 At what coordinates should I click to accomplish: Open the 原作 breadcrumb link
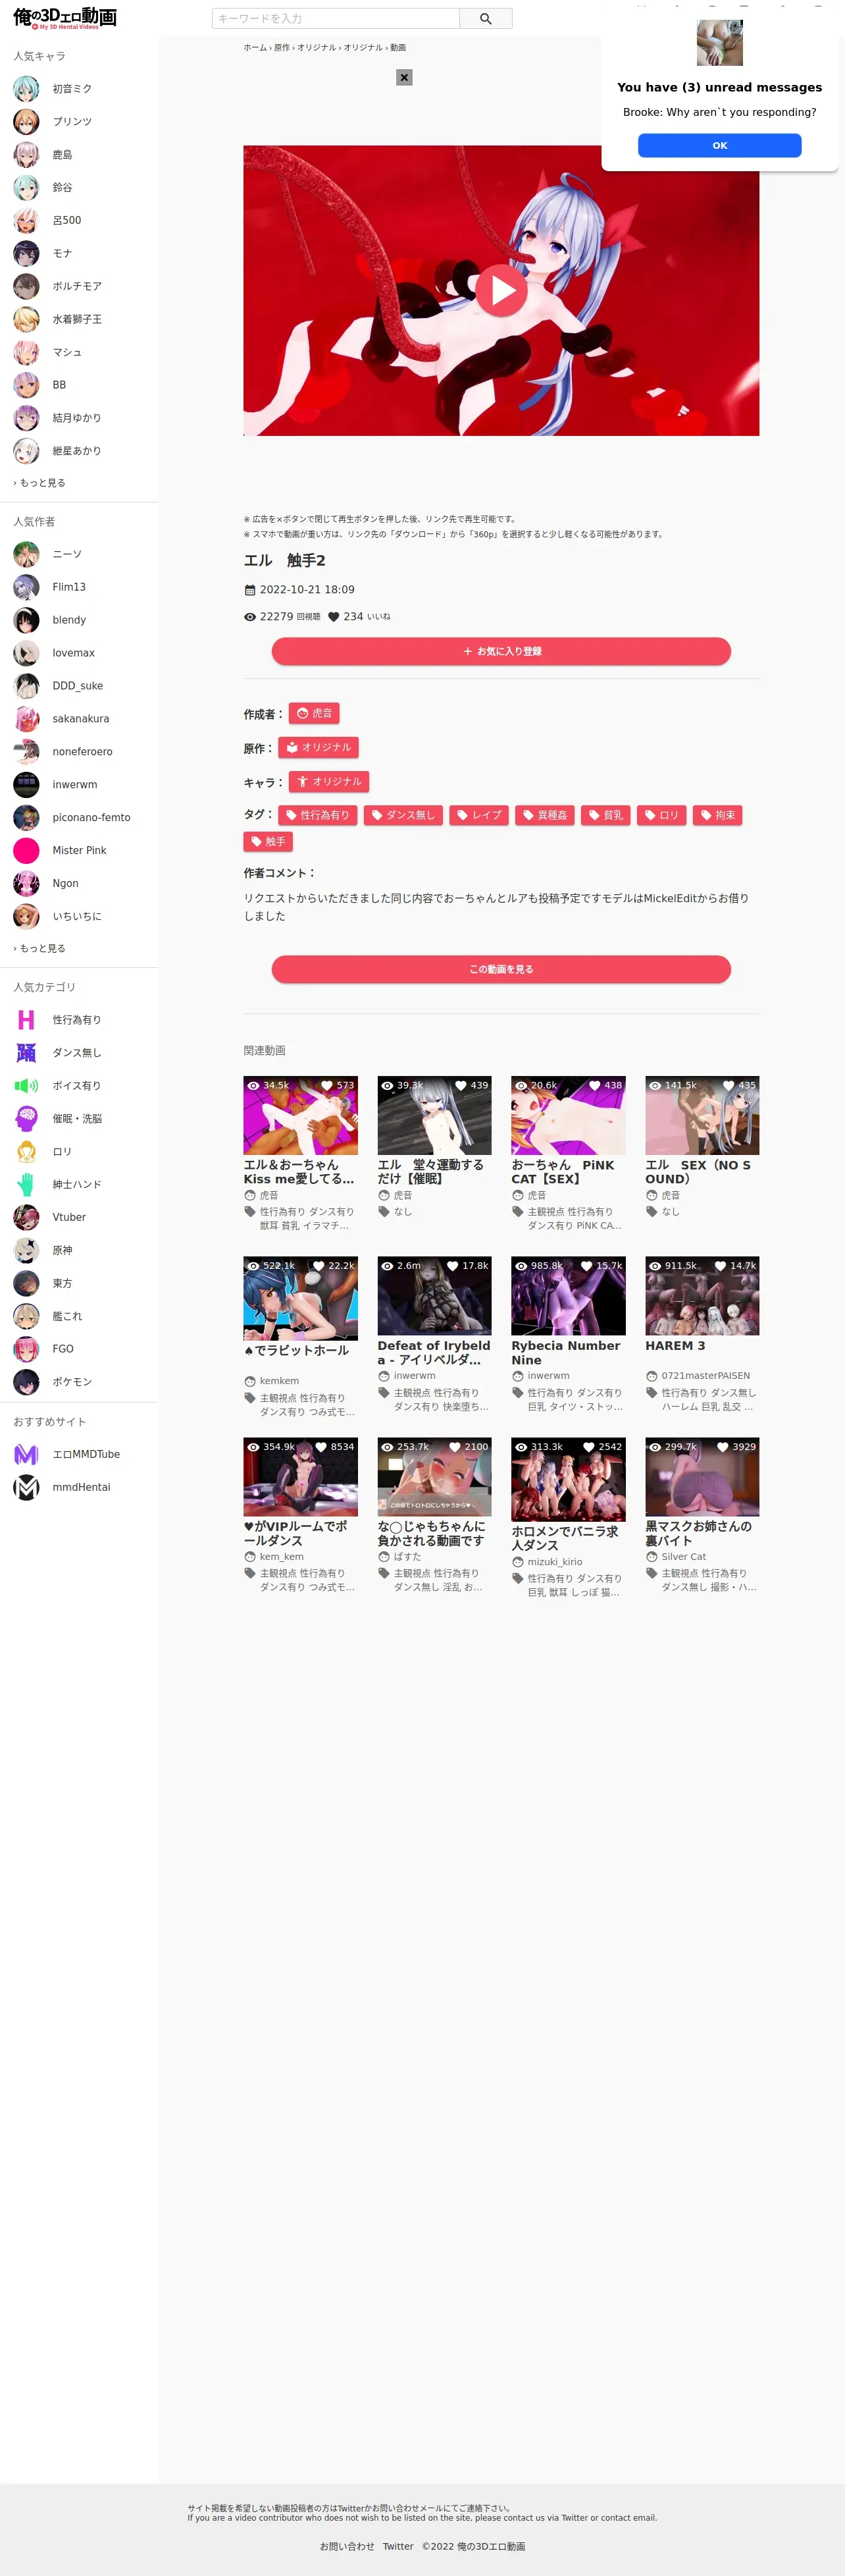coord(282,47)
